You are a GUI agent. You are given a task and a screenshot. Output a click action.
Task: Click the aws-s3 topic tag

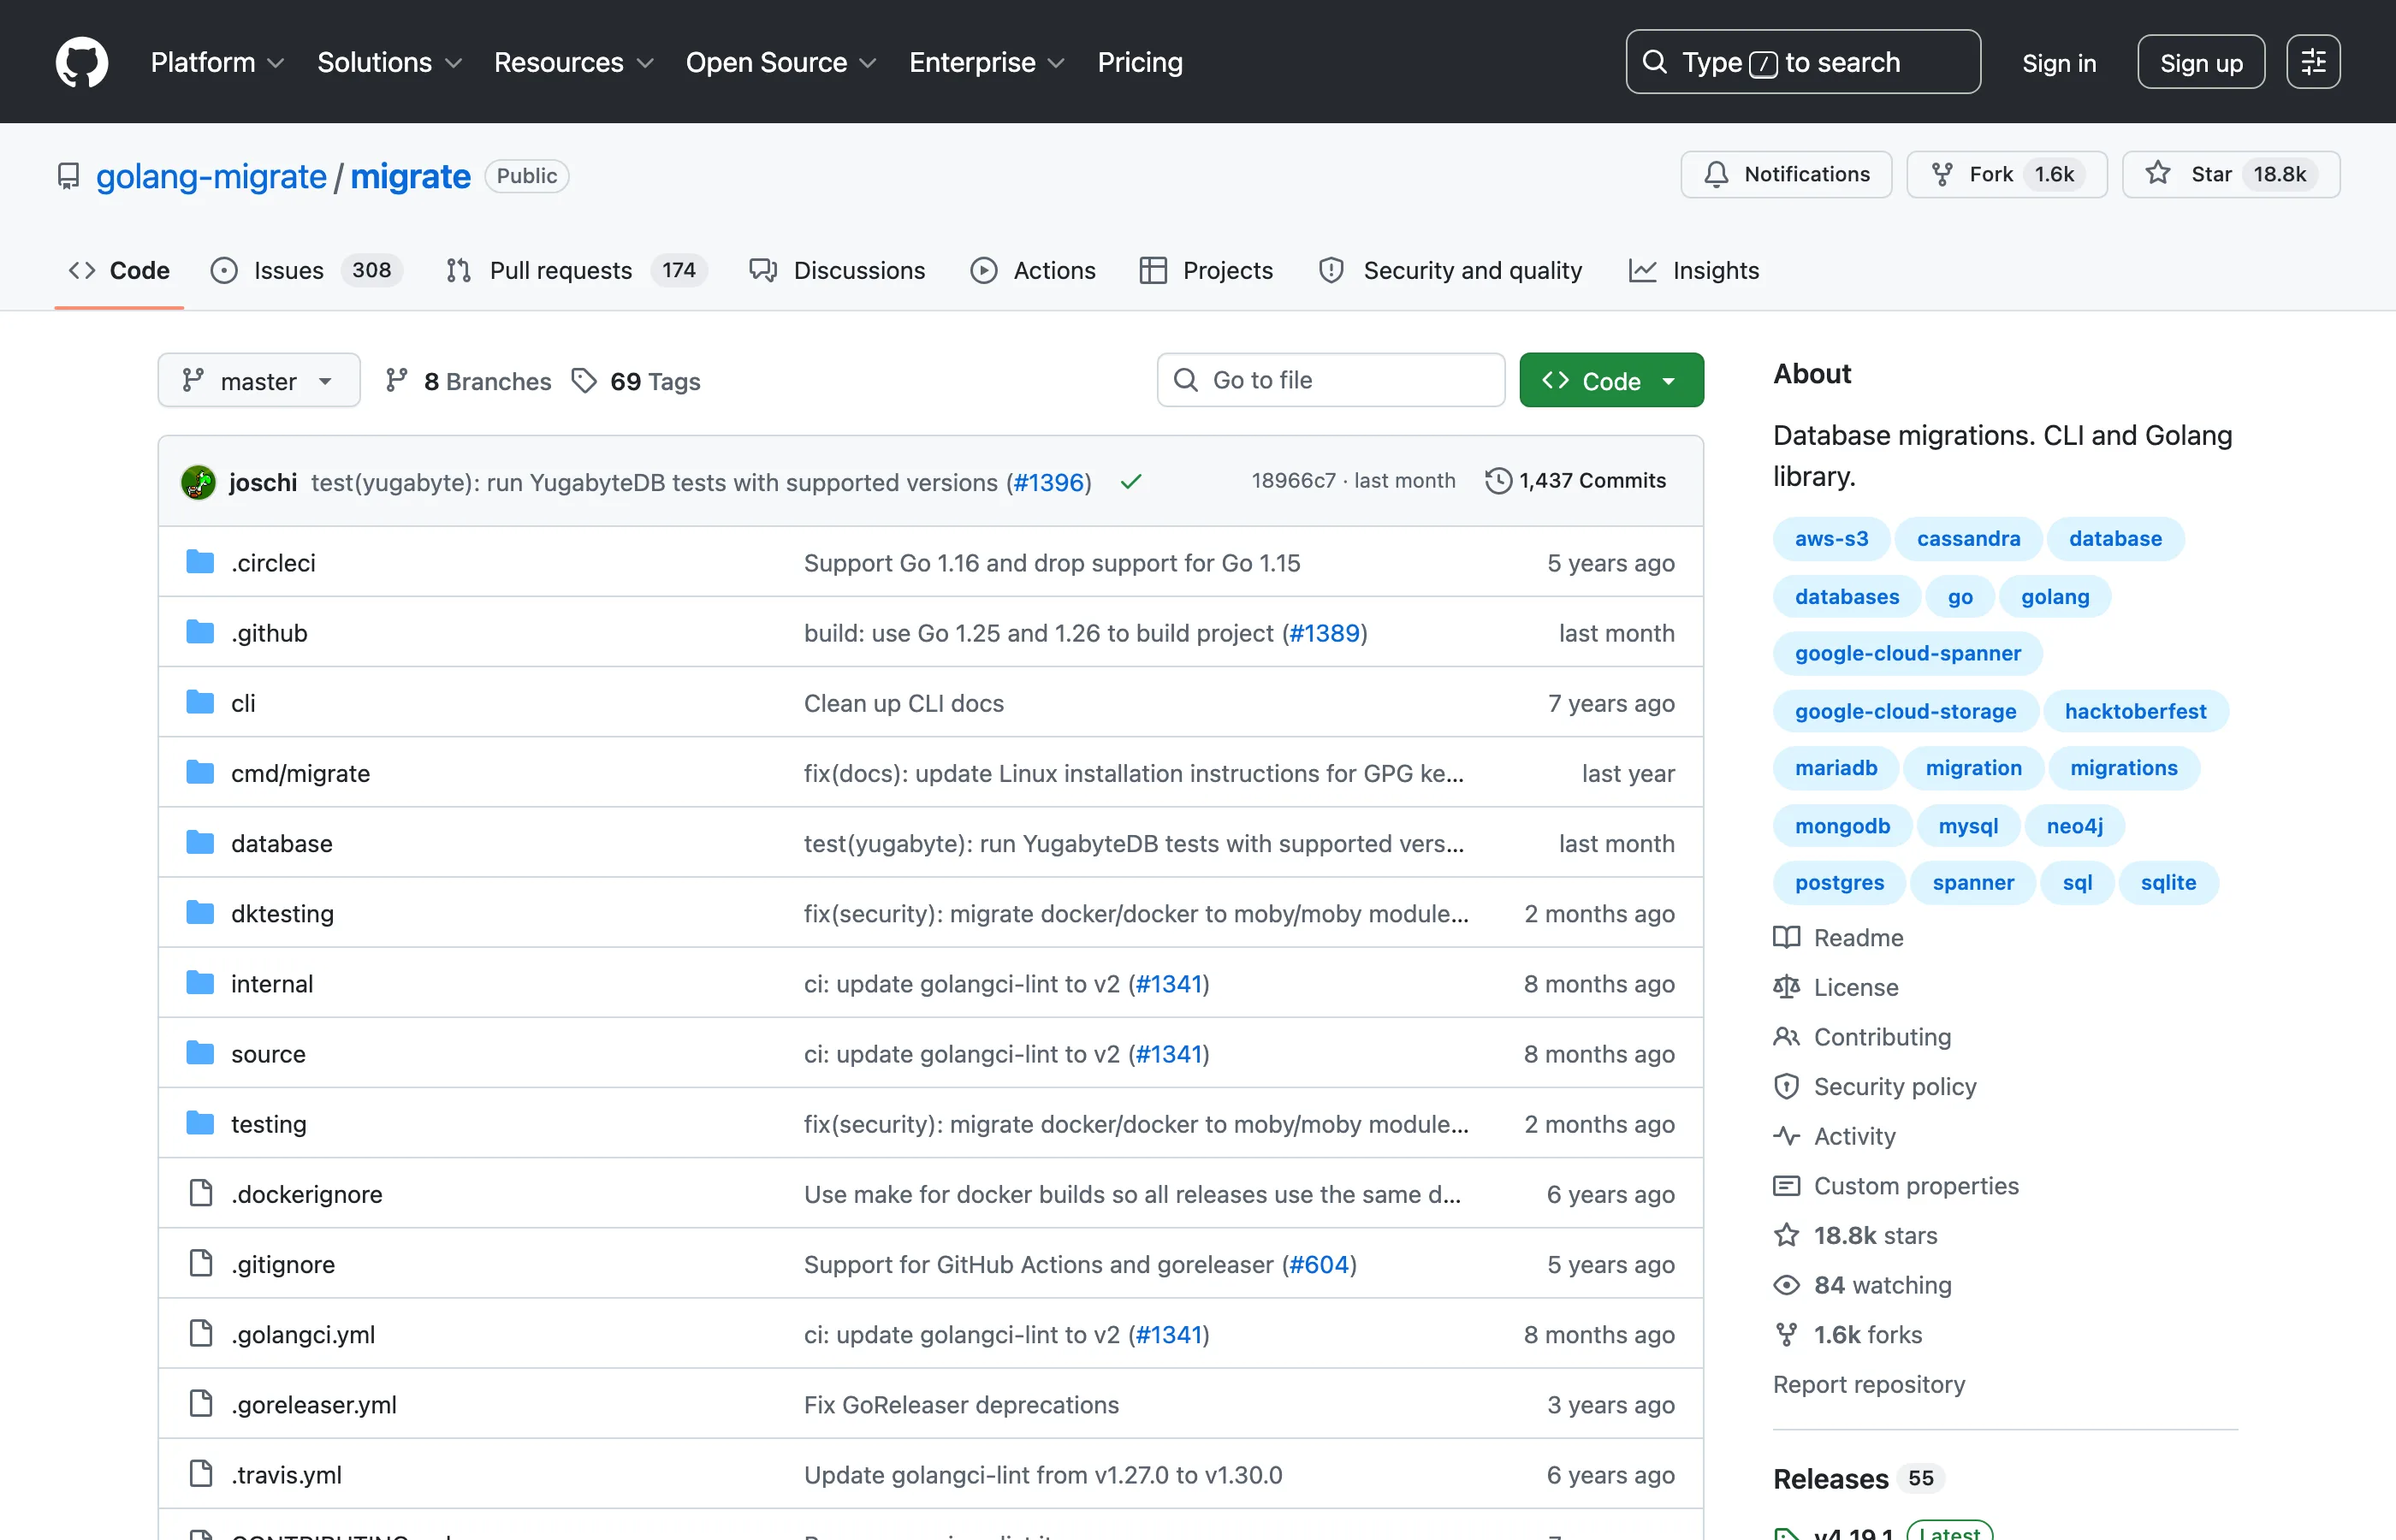tap(1831, 538)
